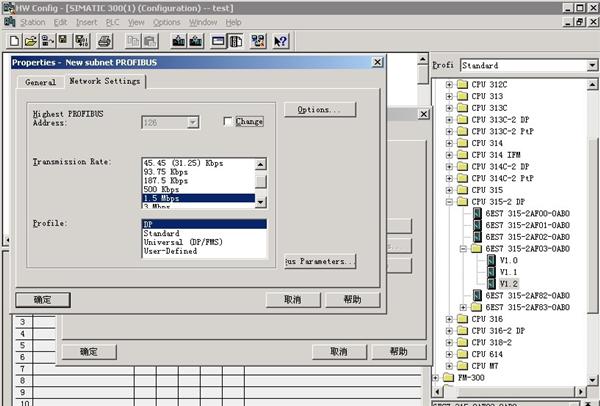The image size is (600, 406).
Task: Close the Properties New subnet PROFIBUS dialog
Action: pos(377,62)
